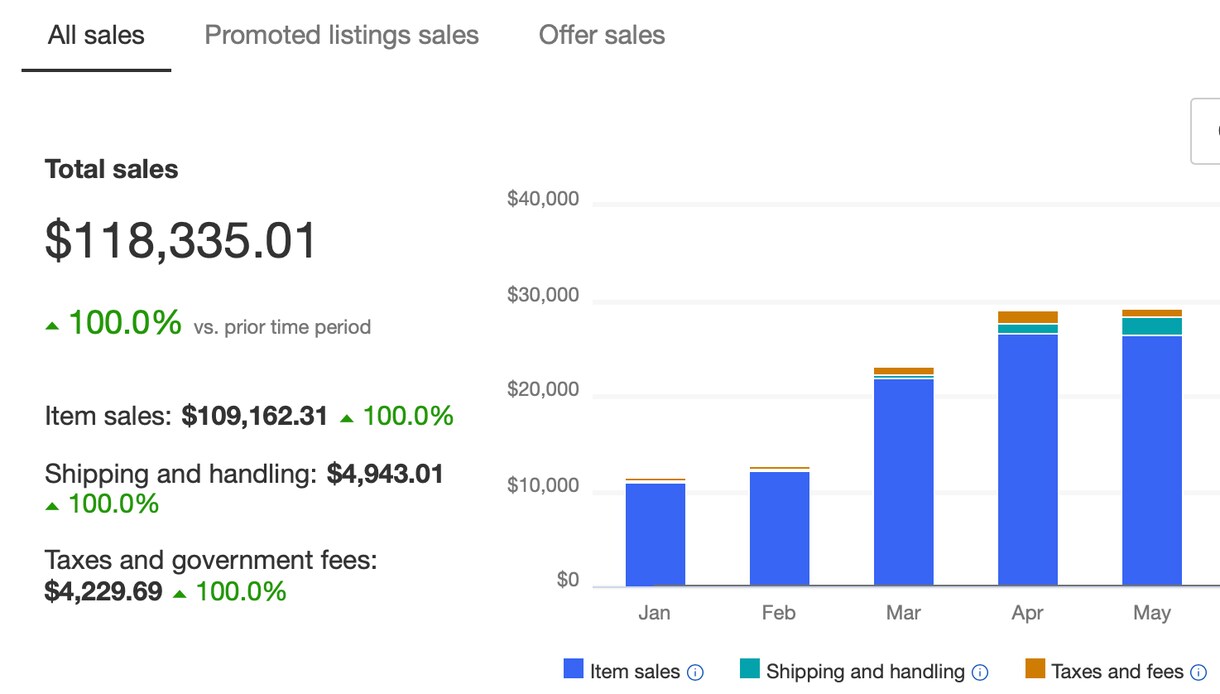
Task: Select the Apr bar in chart
Action: coord(1027,449)
